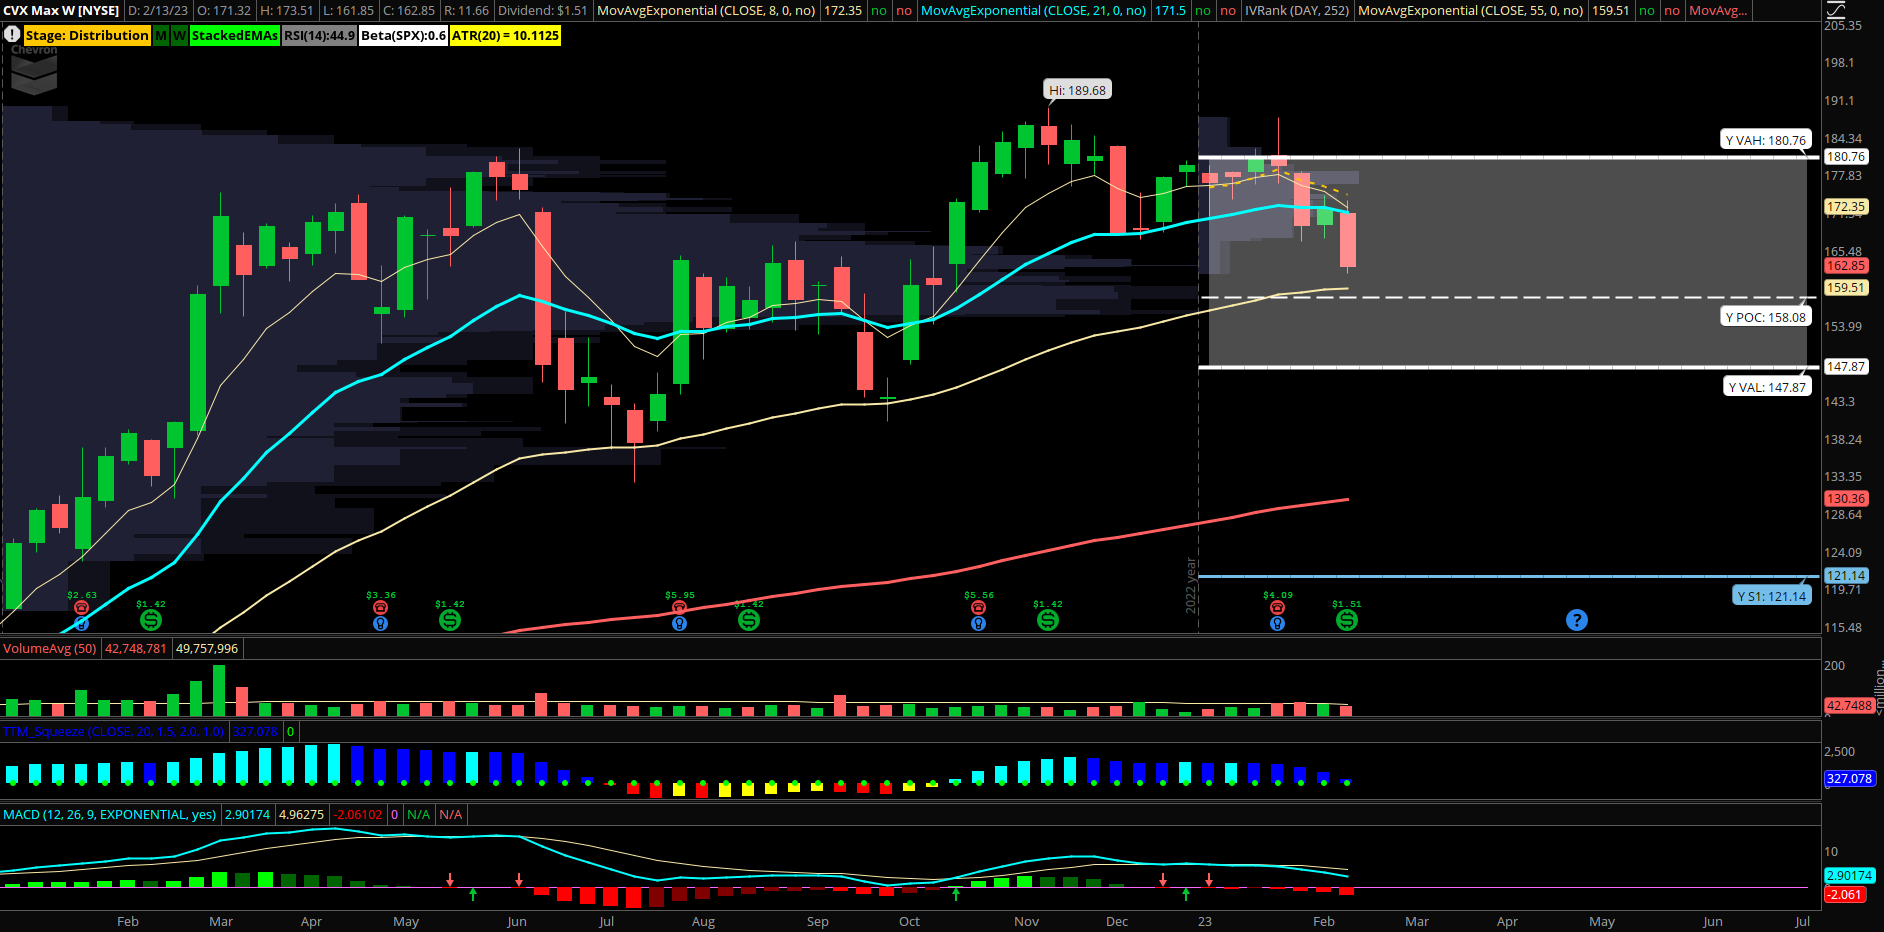
Task: Click the CVX Max W [NYSE] symbol header
Action: (x=61, y=10)
